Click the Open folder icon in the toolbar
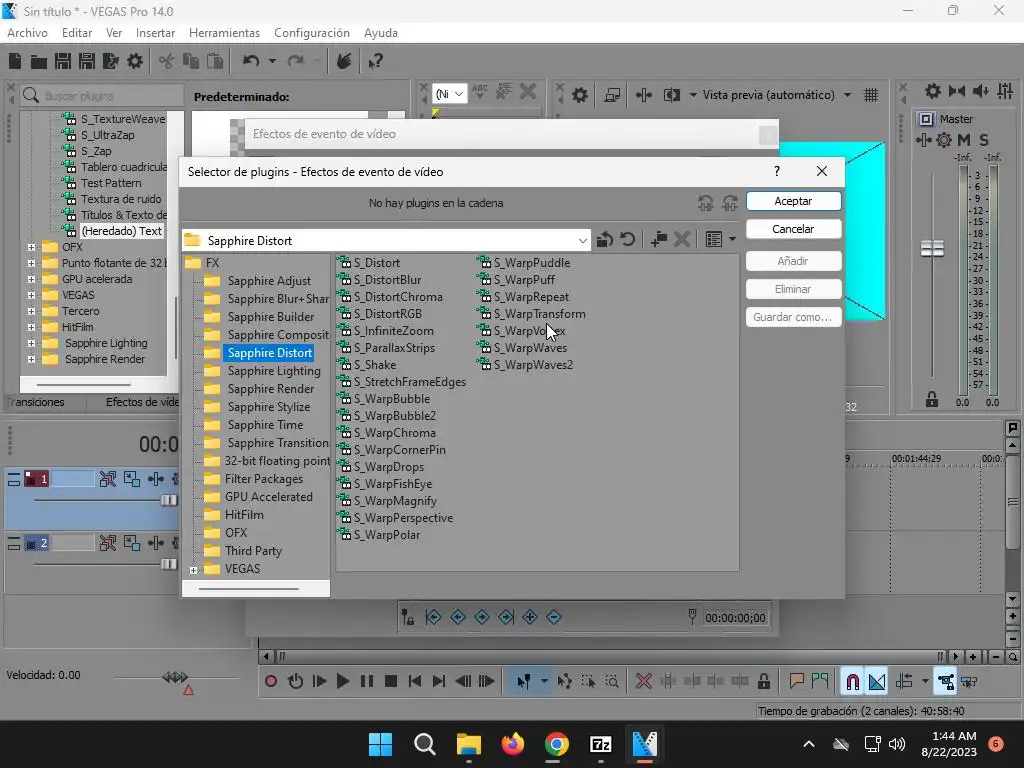The width and height of the screenshot is (1024, 768). pyautogui.click(x=39, y=61)
